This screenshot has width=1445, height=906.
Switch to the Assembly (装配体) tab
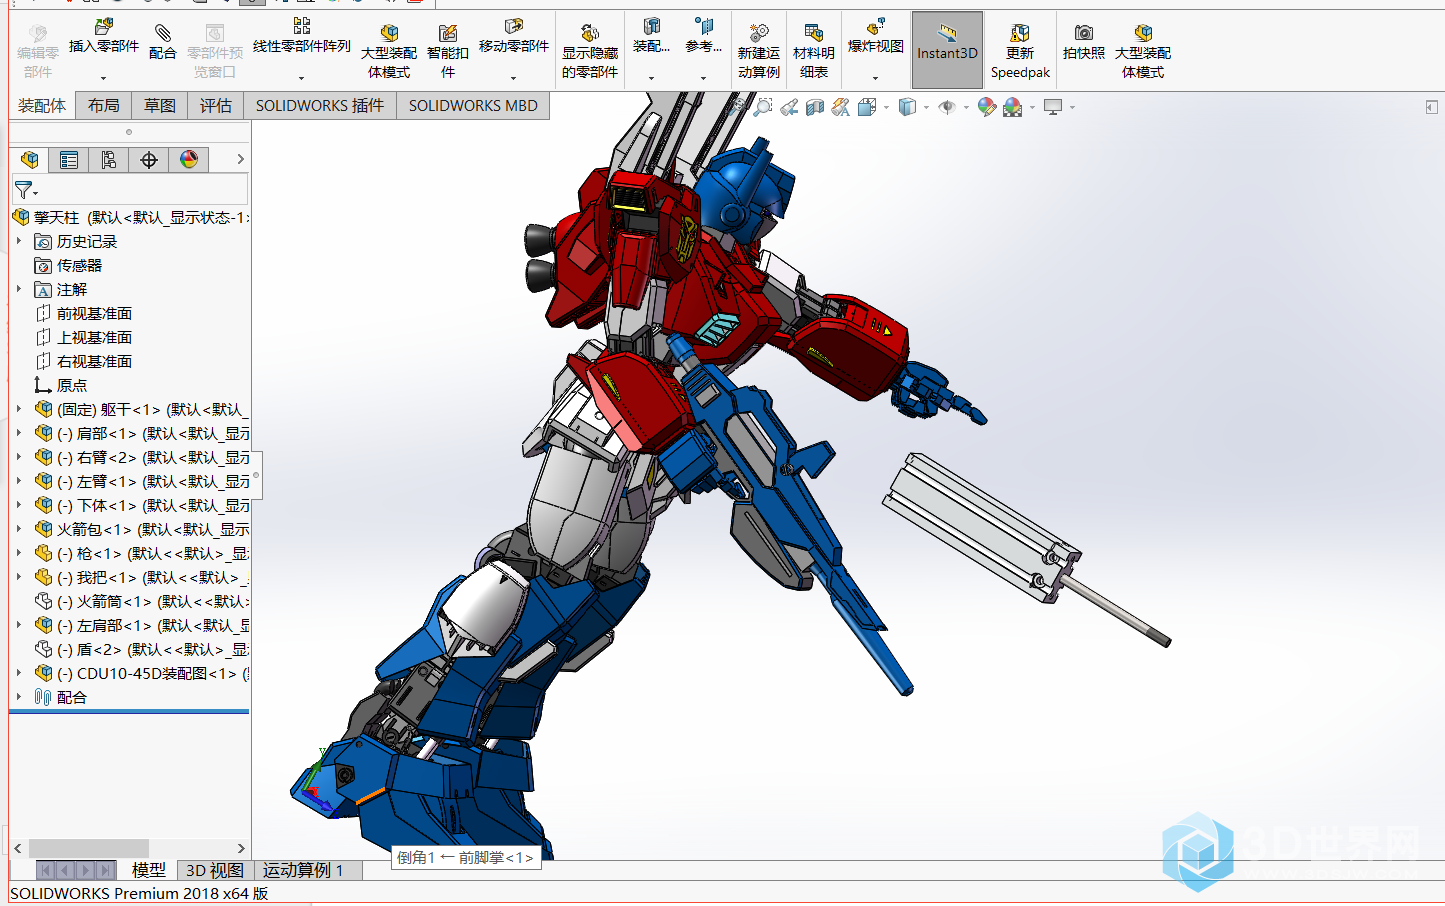42,106
